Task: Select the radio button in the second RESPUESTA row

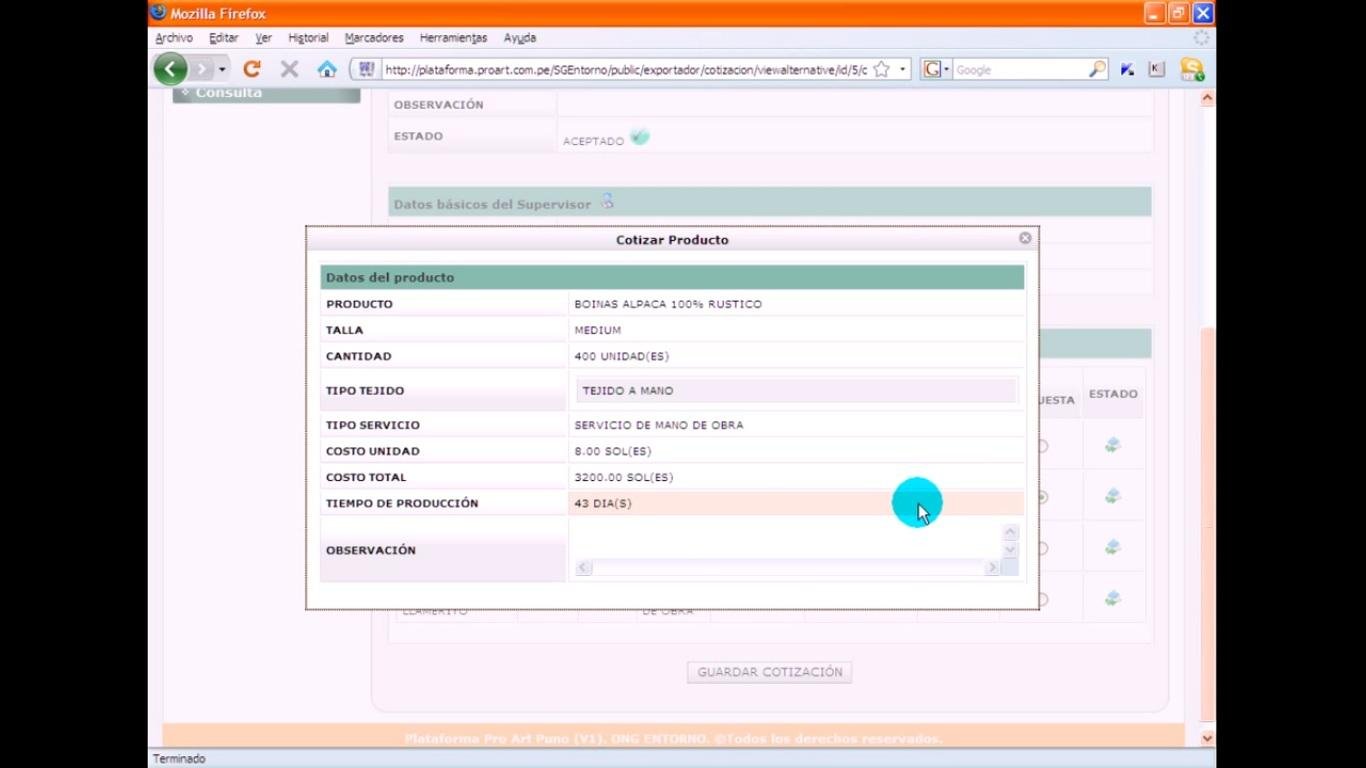Action: pyautogui.click(x=1043, y=497)
